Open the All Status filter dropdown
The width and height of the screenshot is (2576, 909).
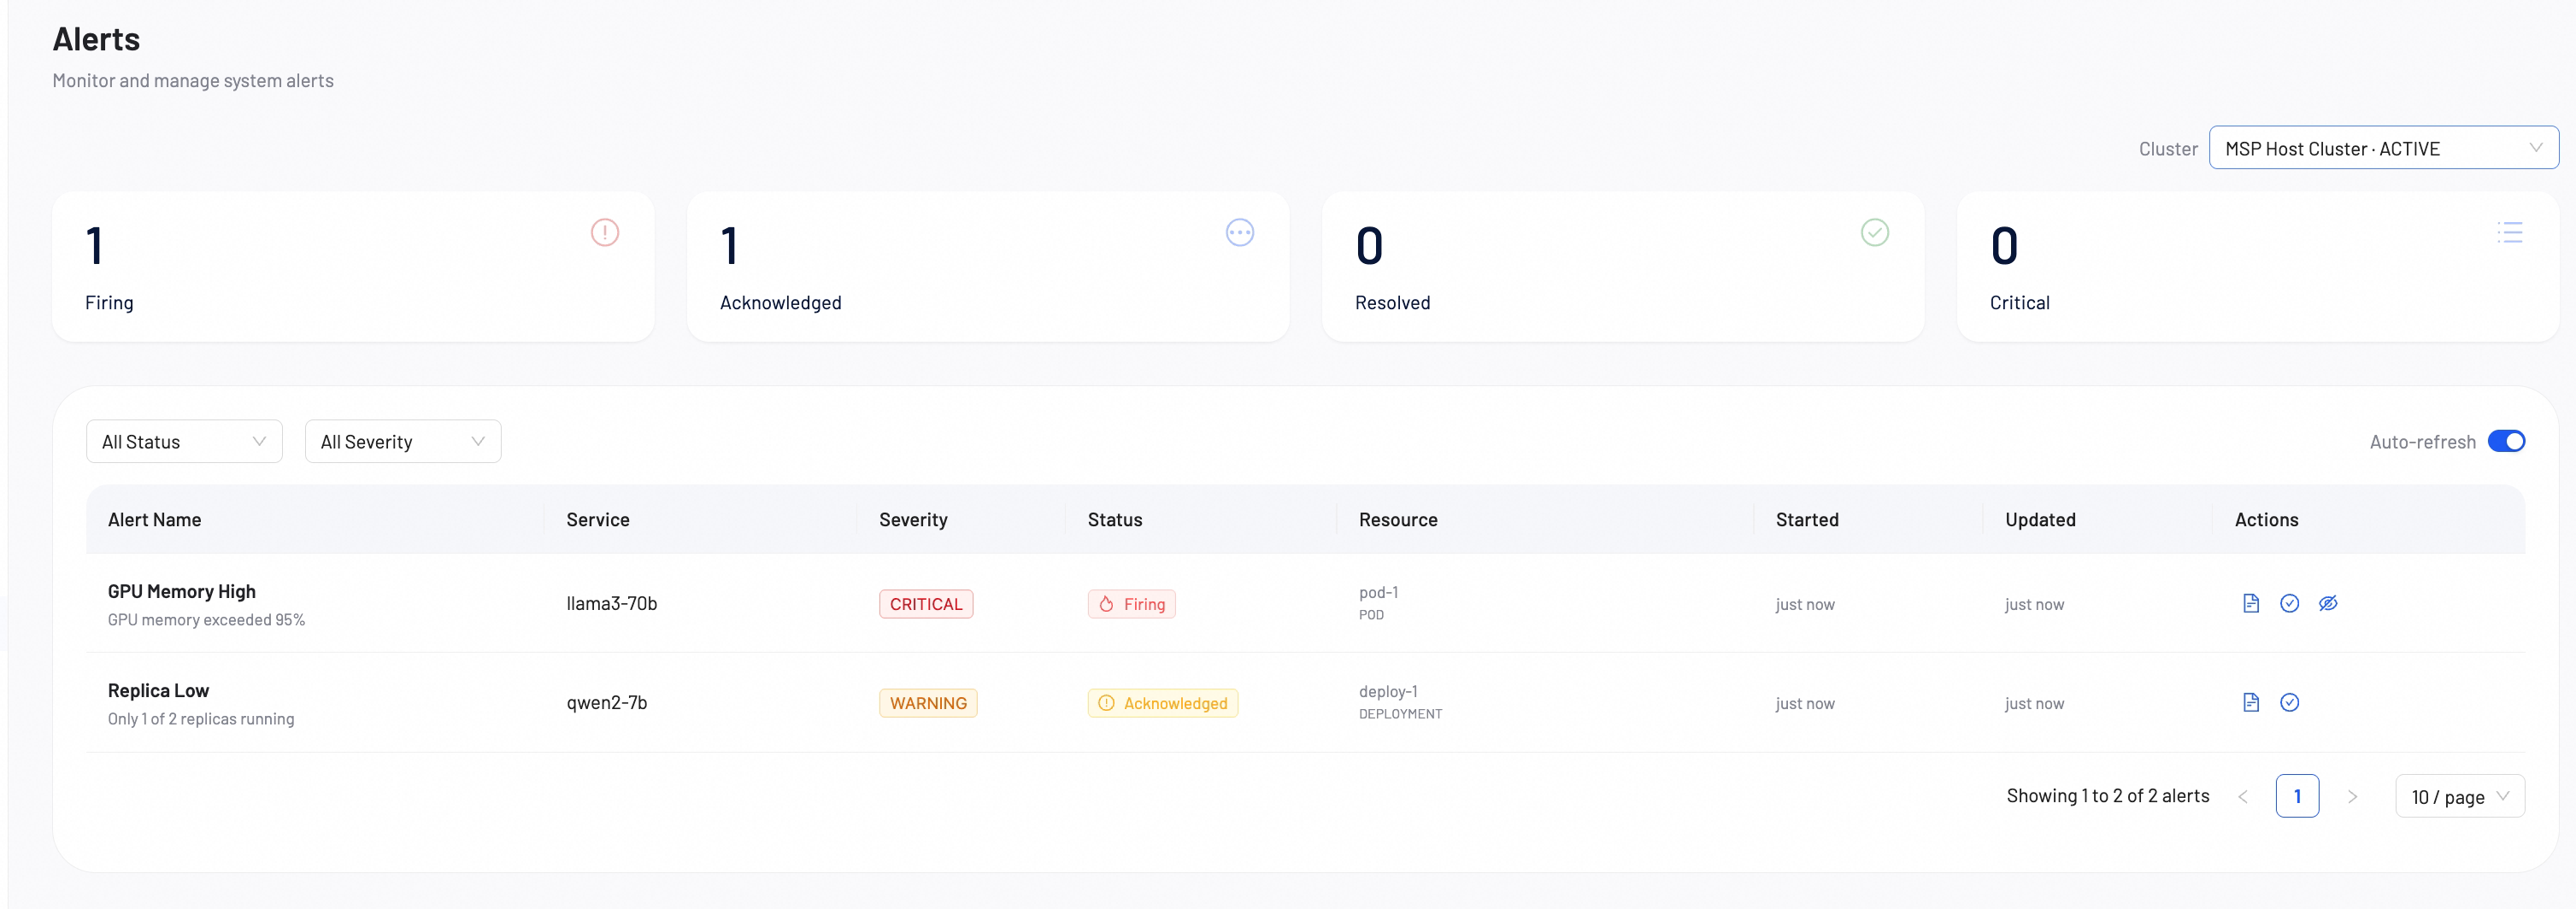point(184,441)
